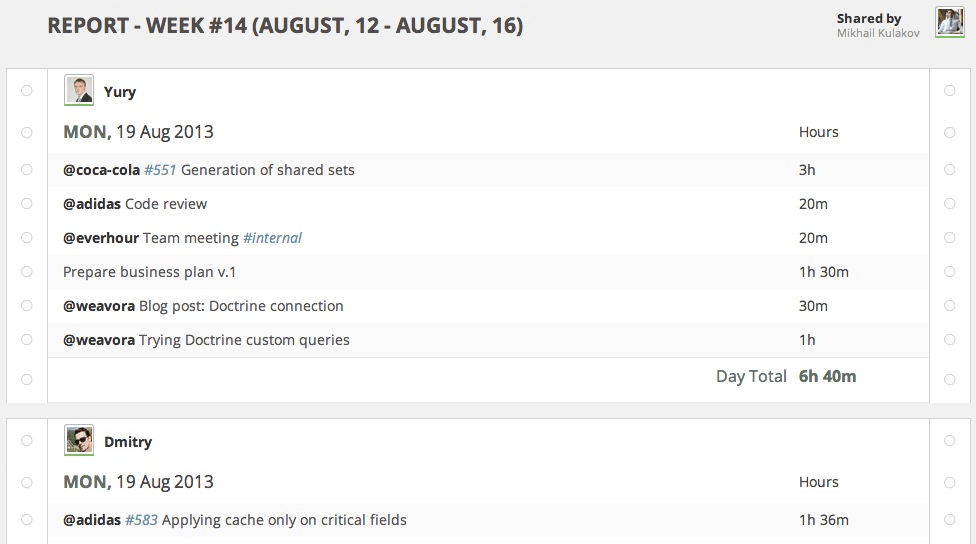The image size is (976, 544).
Task: Click Mikhail Kulakov's profile avatar
Action: pos(949,23)
